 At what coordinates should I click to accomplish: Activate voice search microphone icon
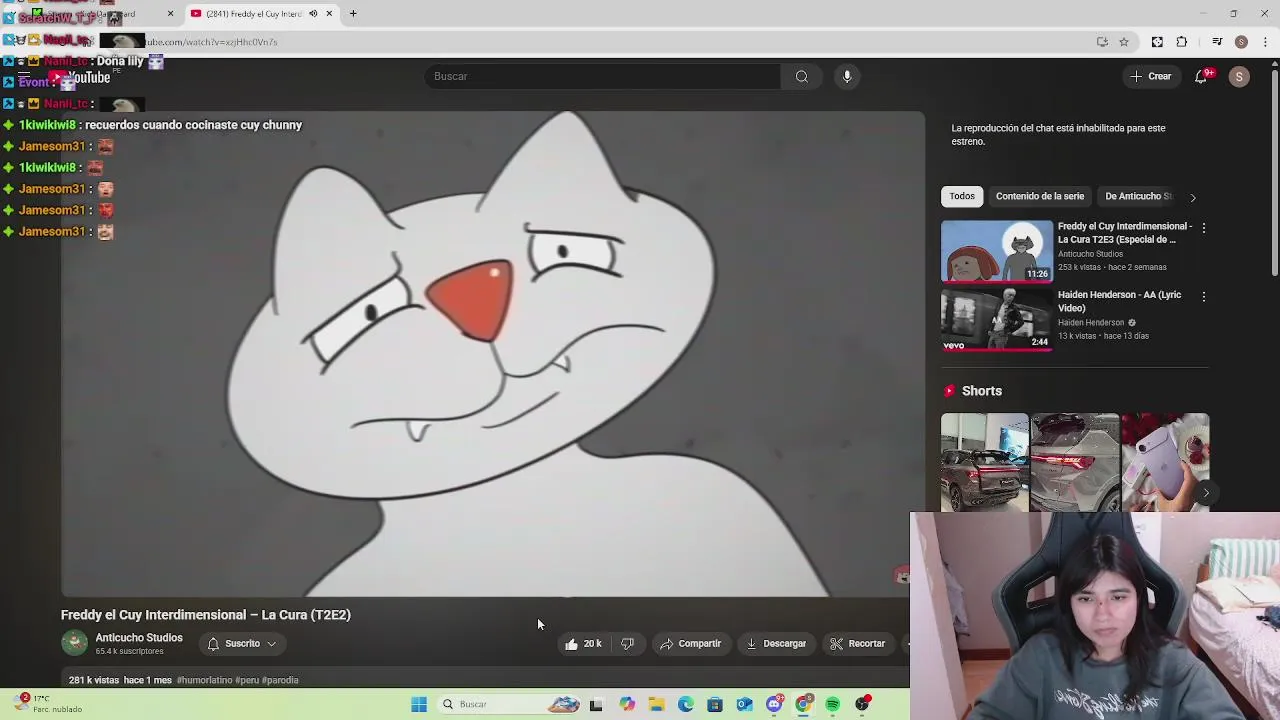point(847,76)
